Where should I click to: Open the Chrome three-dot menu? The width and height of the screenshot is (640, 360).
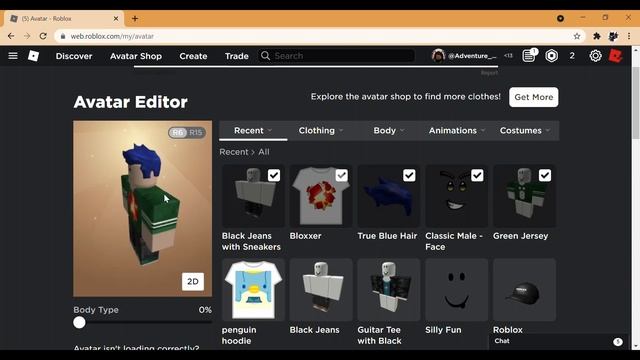pos(629,36)
